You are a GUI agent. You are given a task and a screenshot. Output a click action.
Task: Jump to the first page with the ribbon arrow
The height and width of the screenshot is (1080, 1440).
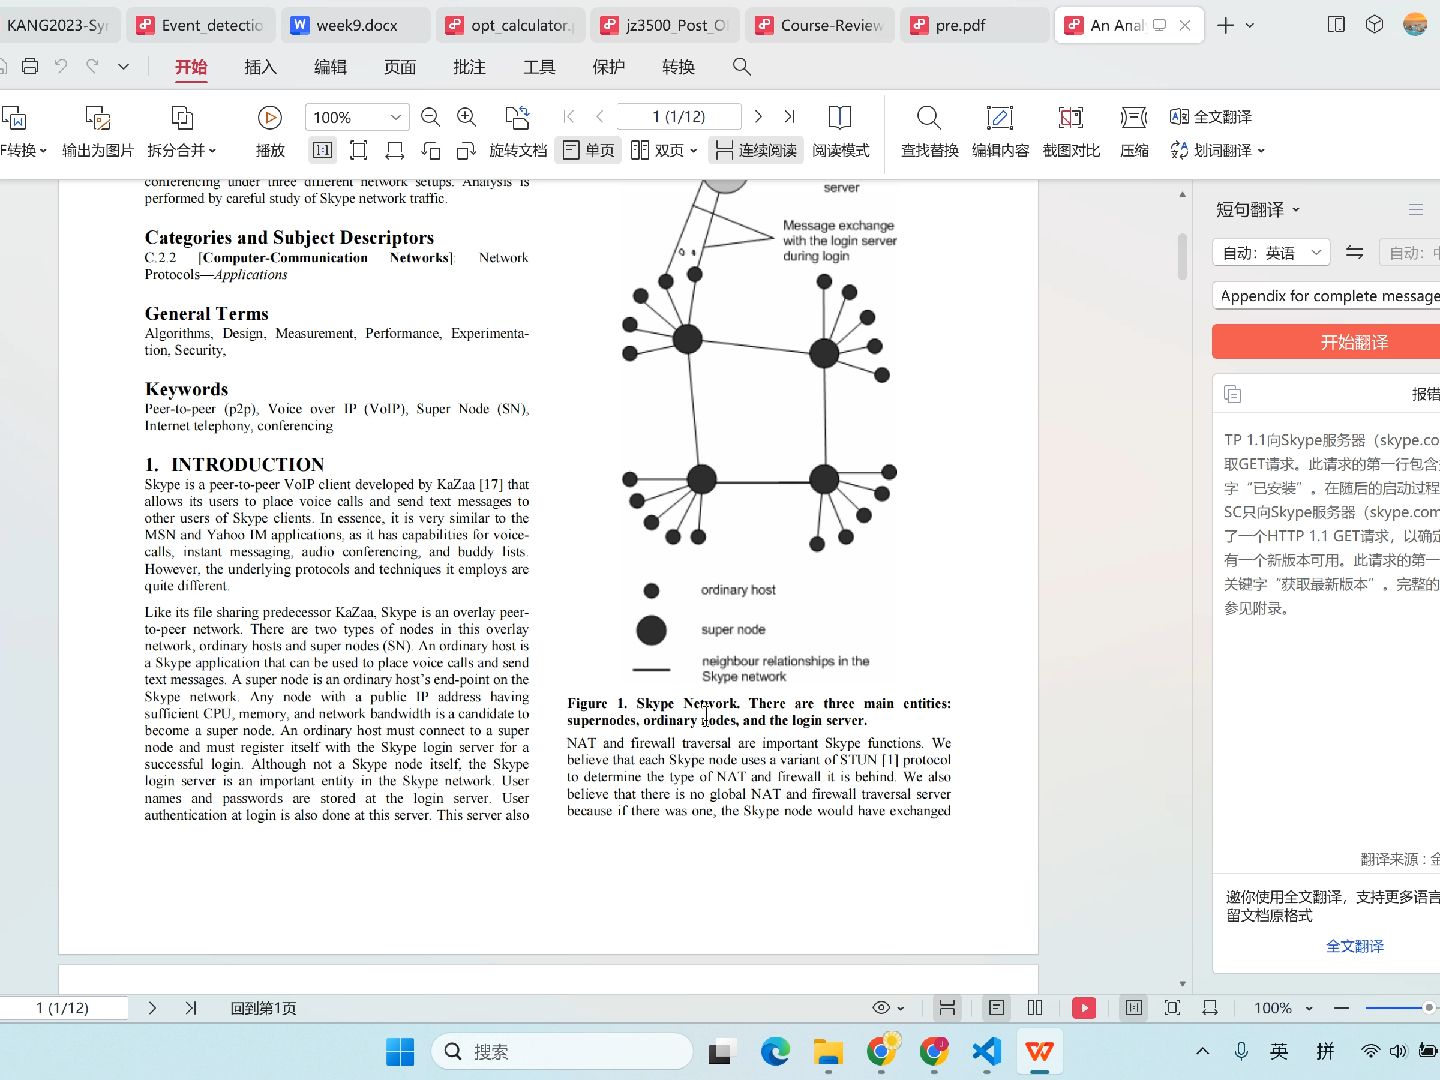pos(569,117)
